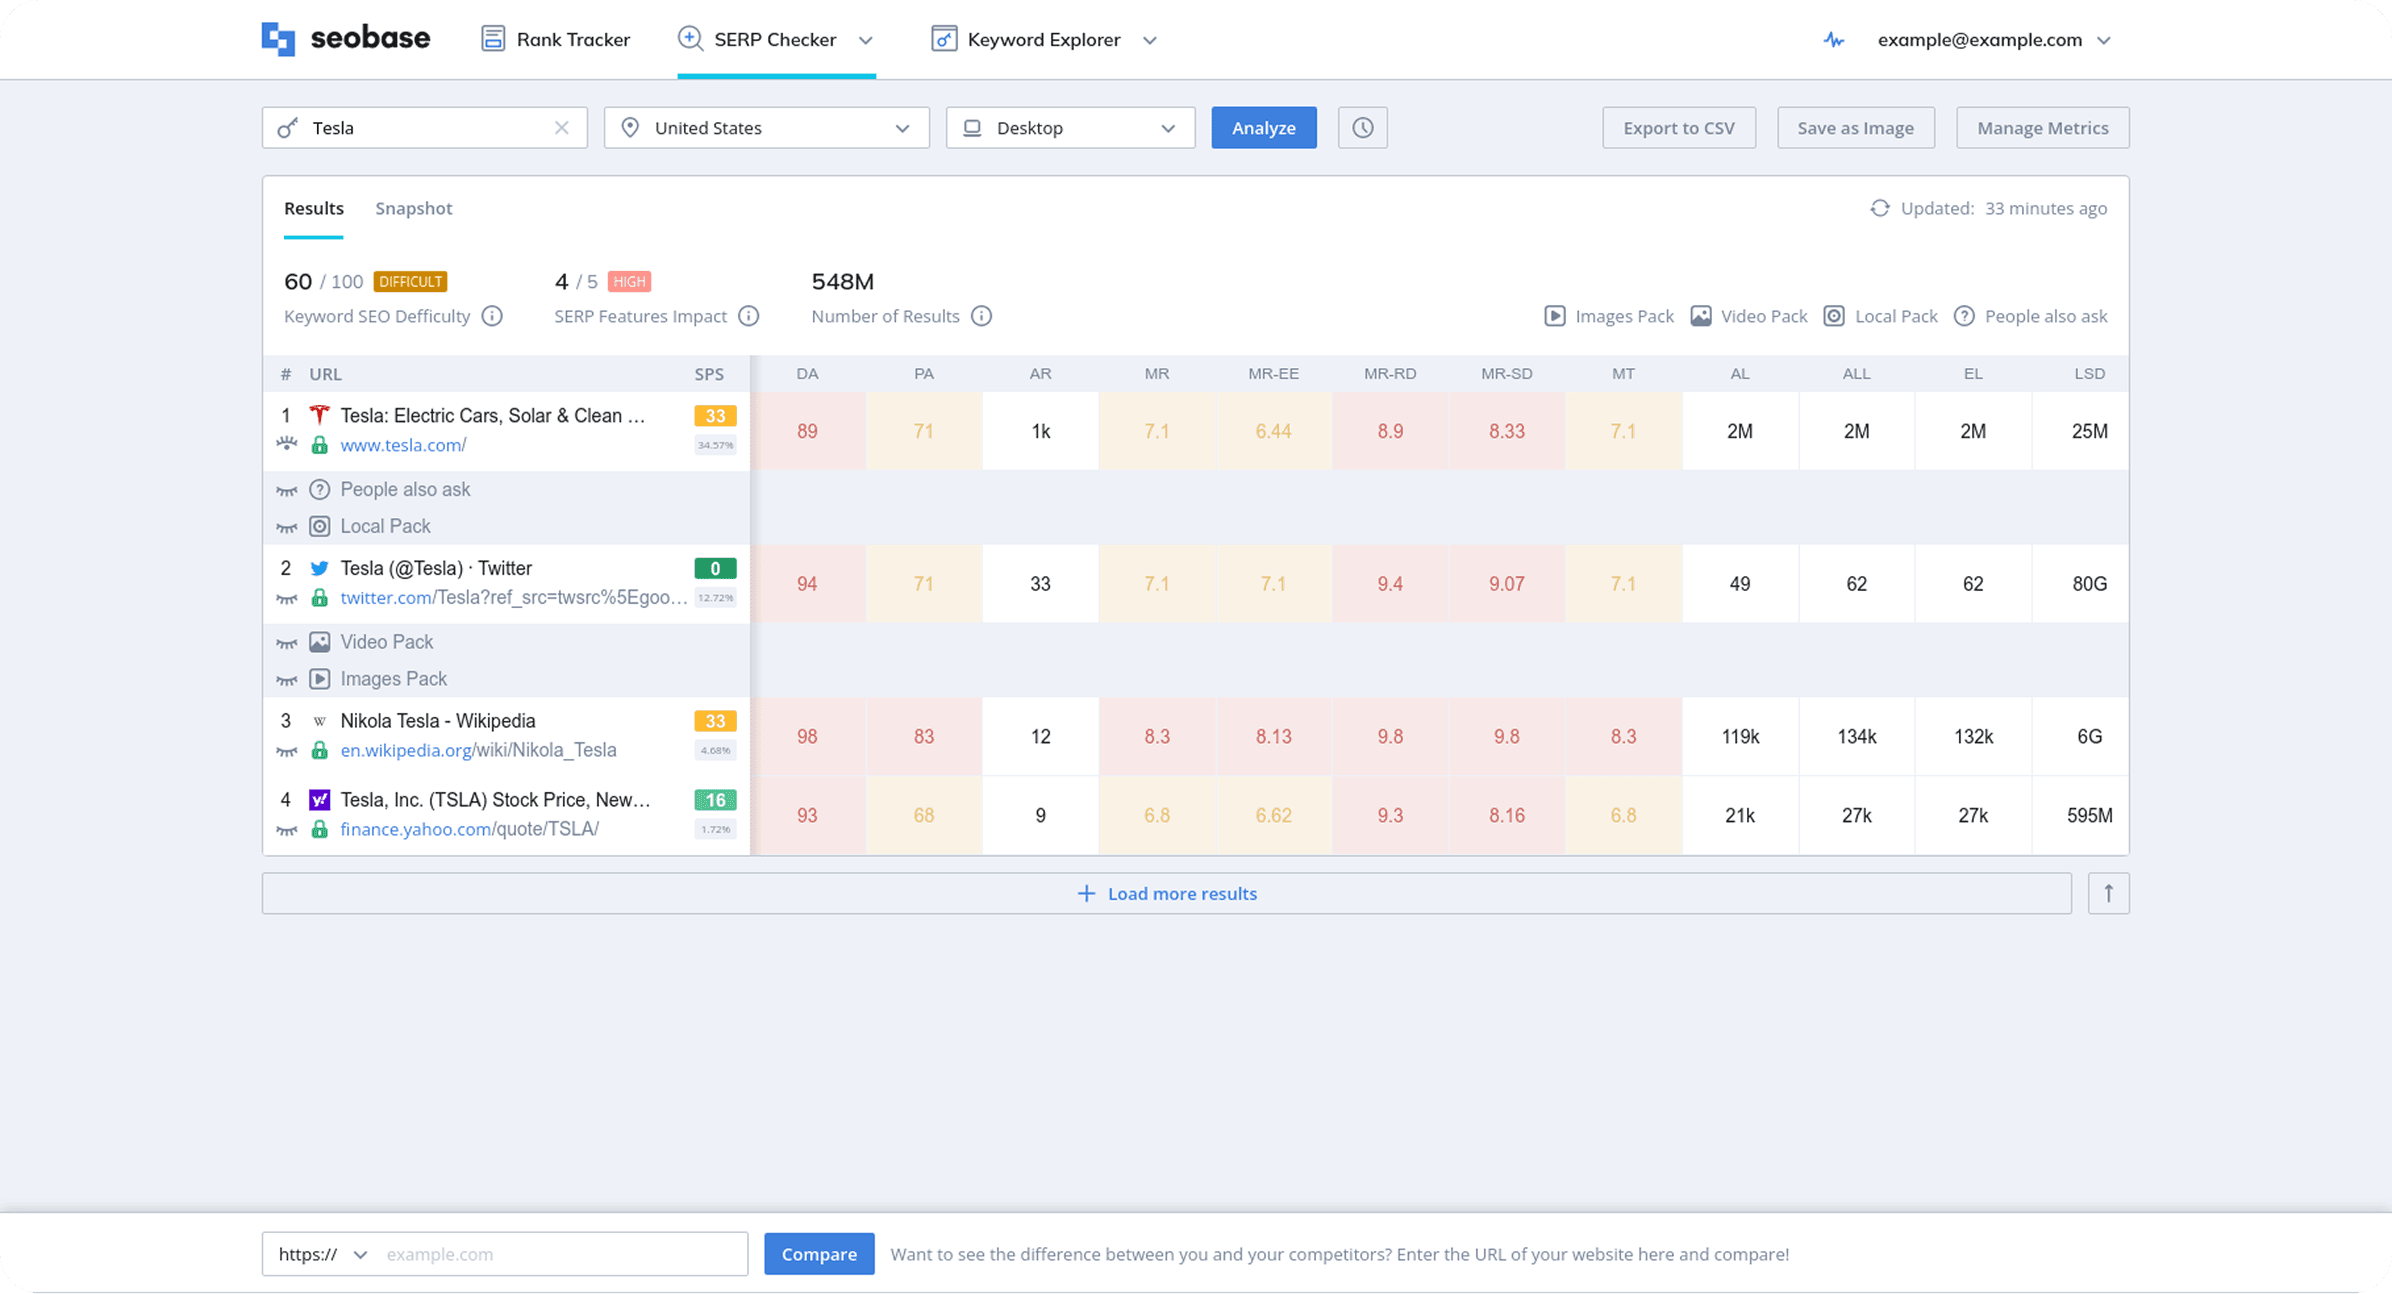This screenshot has height=1294, width=2392.
Task: Click the green lock for finance.yahoo.com result
Action: (x=319, y=829)
